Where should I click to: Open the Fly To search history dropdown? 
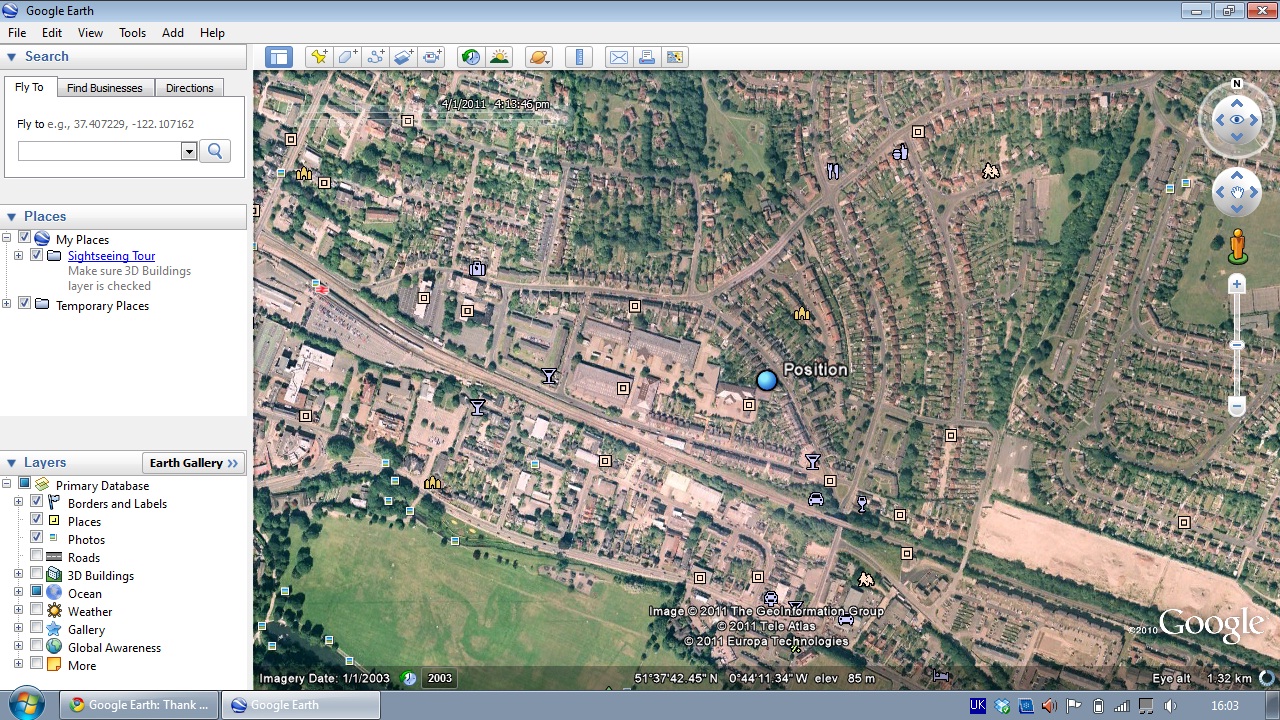pyautogui.click(x=188, y=151)
